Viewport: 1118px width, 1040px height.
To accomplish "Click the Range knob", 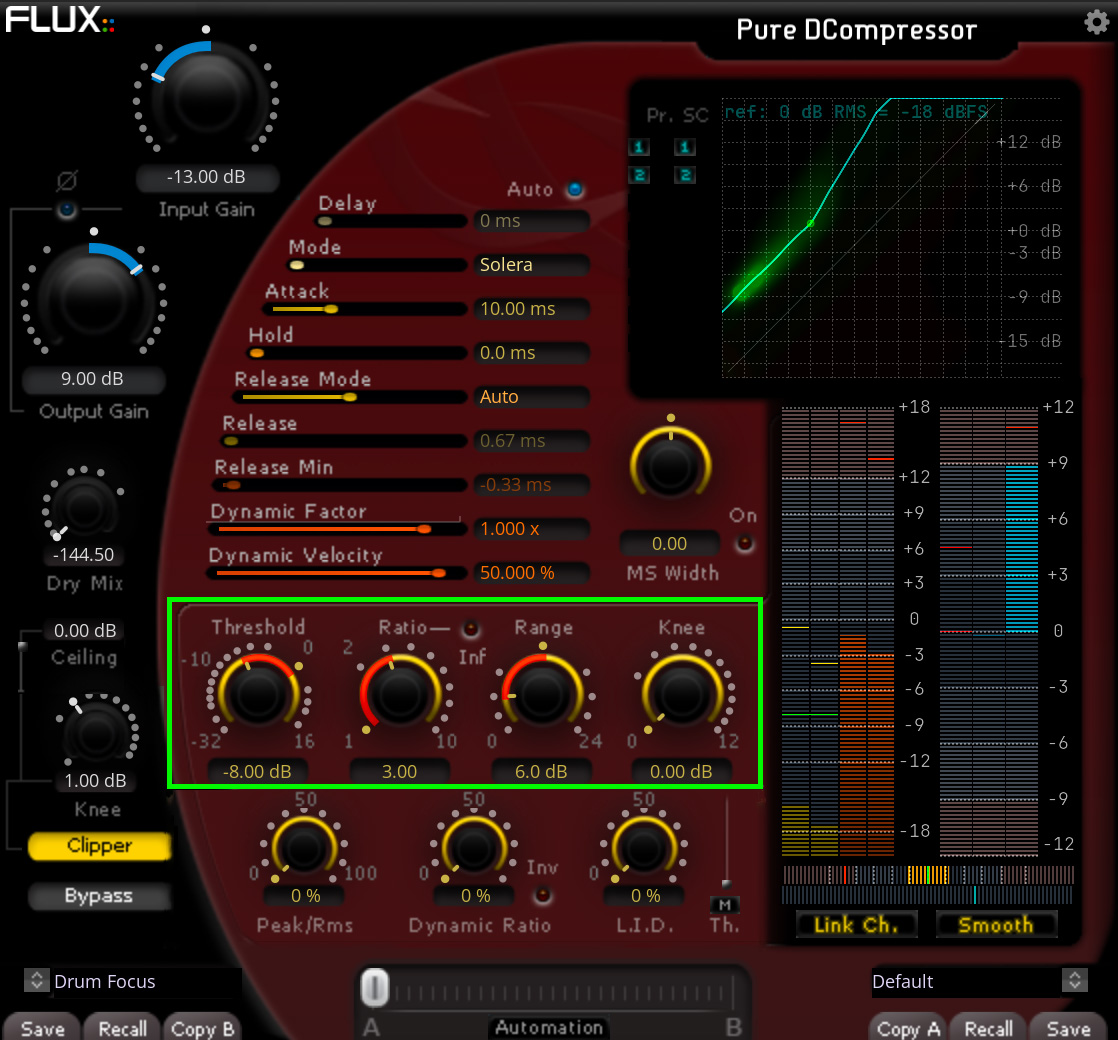I will point(541,694).
